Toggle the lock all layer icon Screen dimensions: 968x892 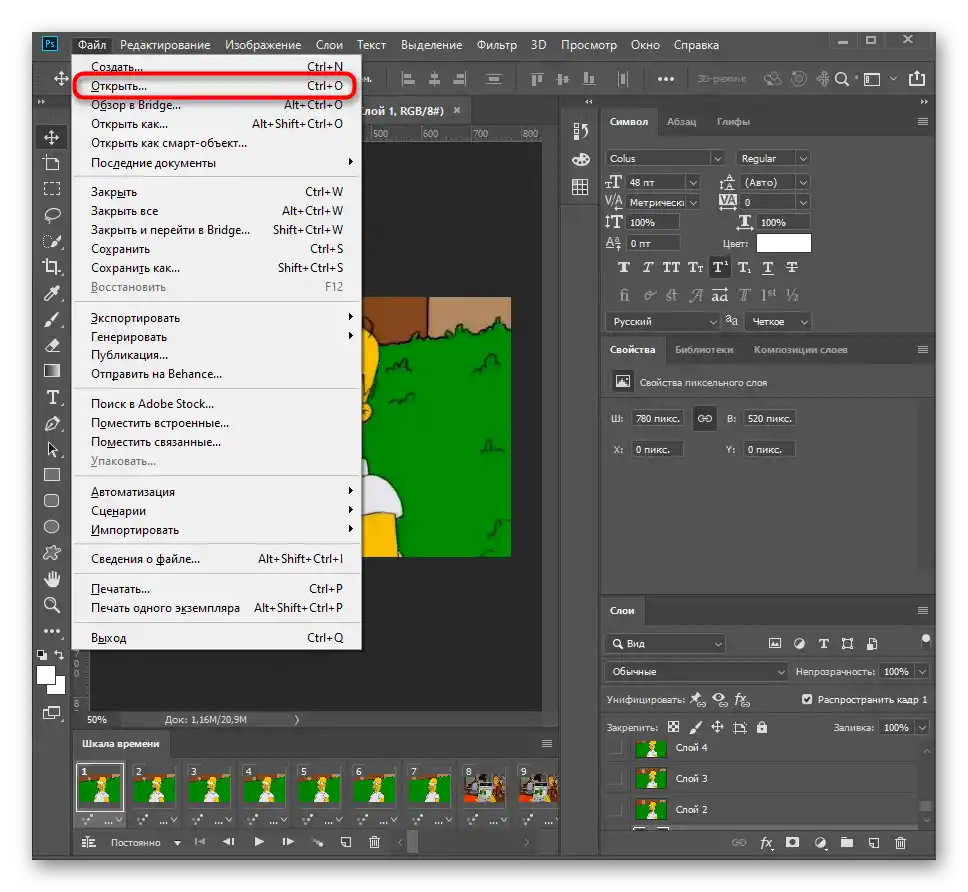(762, 728)
